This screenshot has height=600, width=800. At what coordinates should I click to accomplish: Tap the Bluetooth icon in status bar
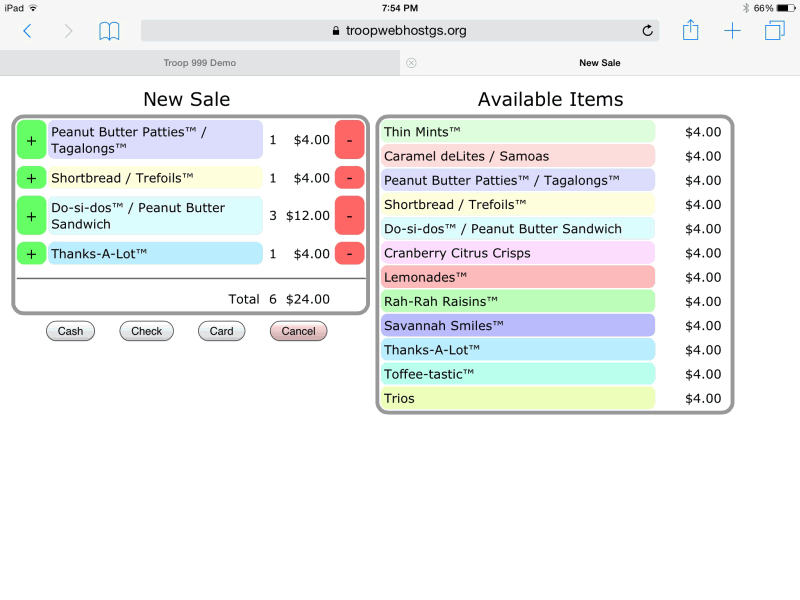pos(746,8)
